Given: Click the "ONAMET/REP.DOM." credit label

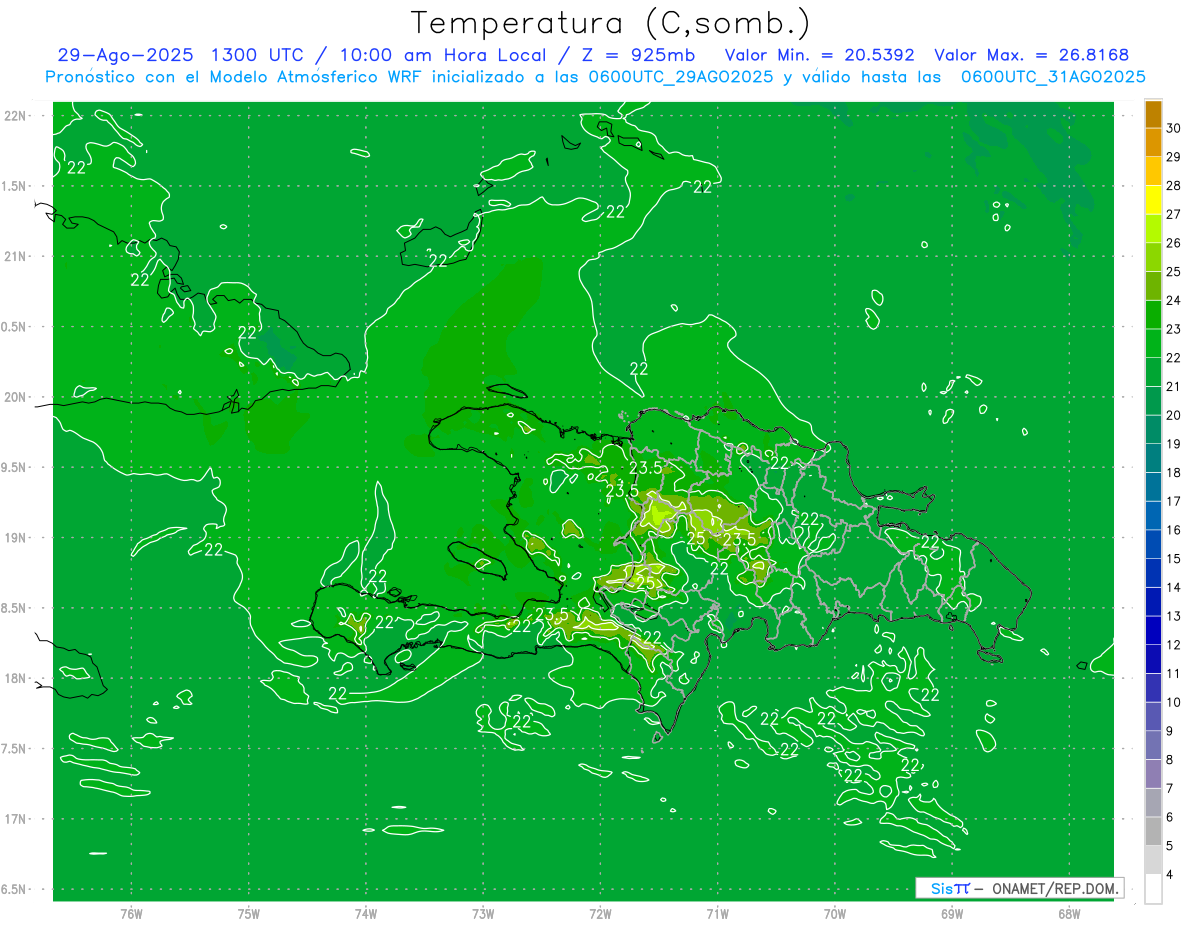Looking at the screenshot, I should point(1054,888).
